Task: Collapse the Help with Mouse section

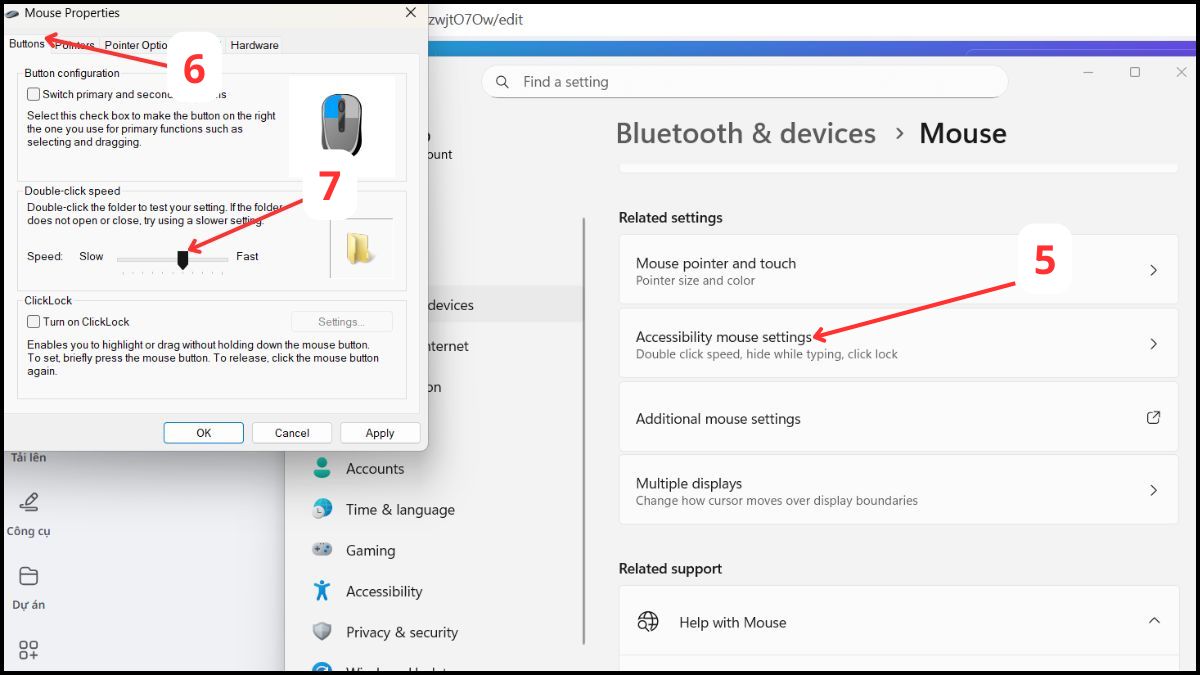Action: (1156, 620)
